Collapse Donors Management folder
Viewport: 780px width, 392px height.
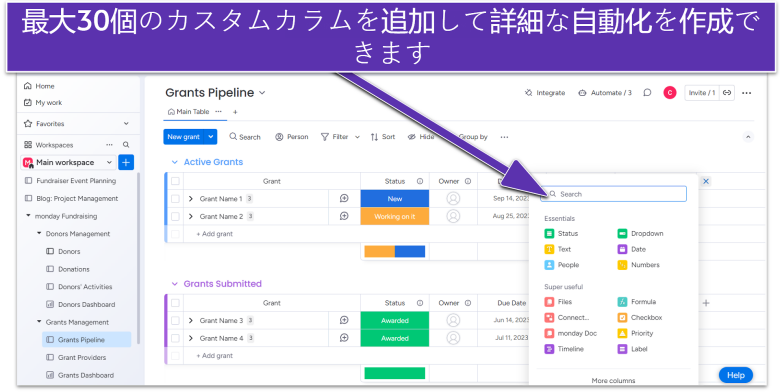pos(39,234)
